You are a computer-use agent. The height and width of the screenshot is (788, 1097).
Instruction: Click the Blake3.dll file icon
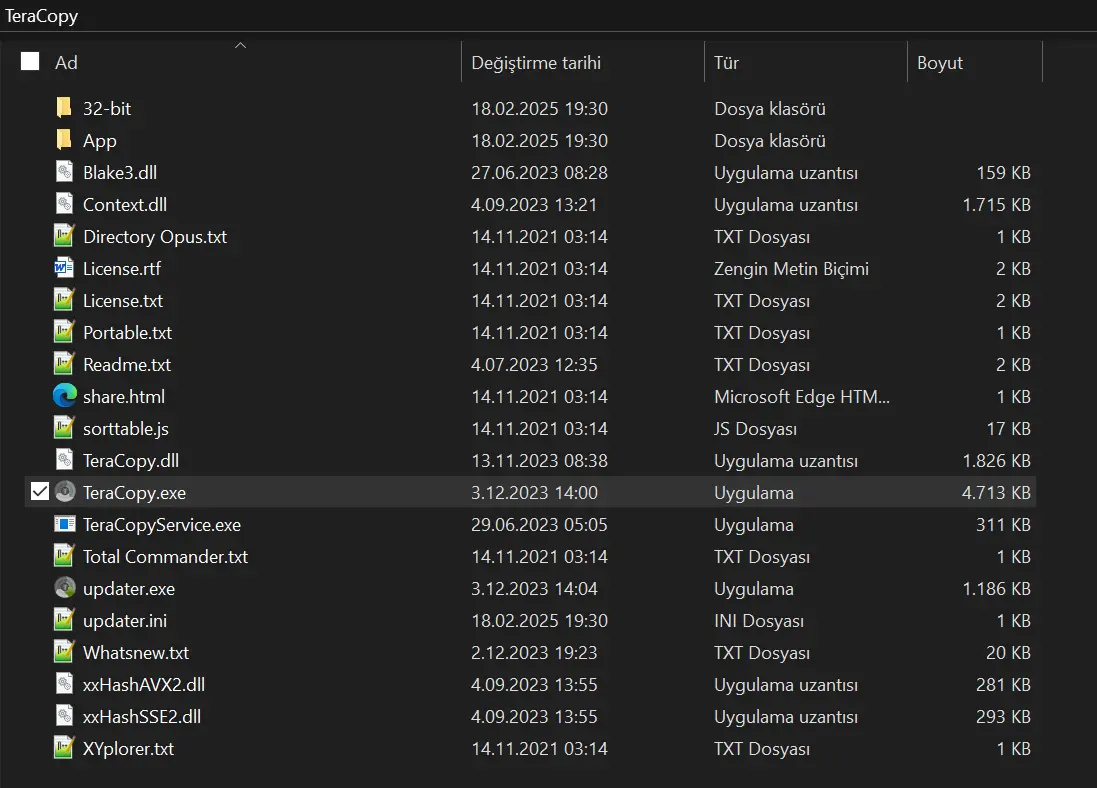(x=64, y=172)
